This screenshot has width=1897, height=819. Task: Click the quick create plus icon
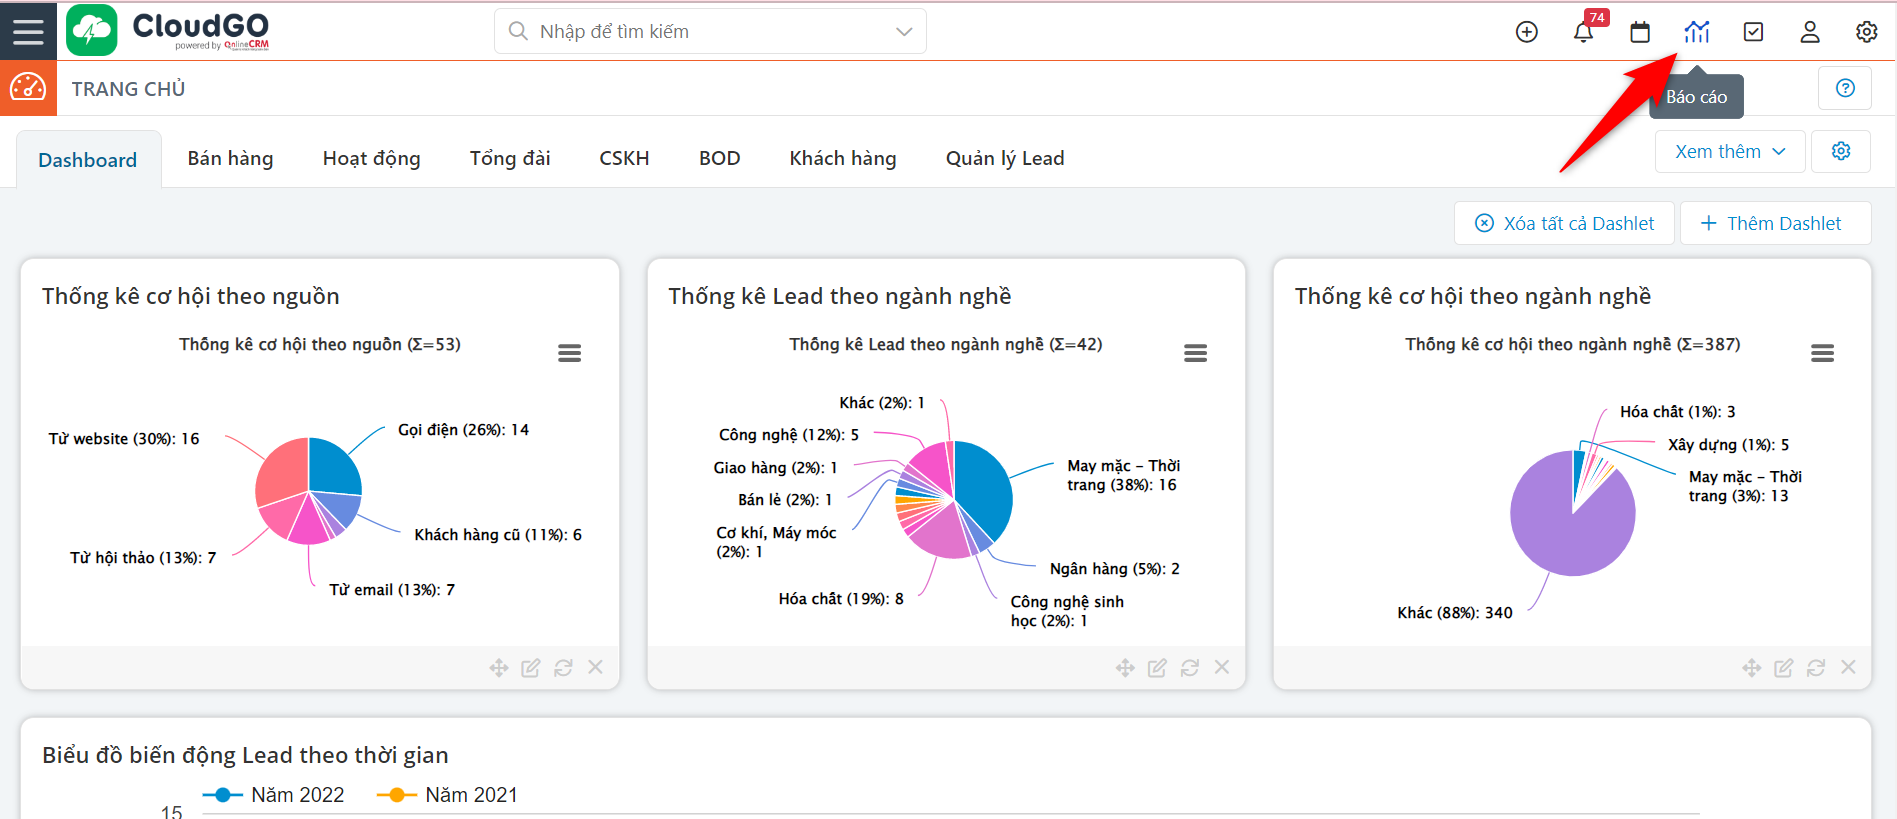[x=1526, y=32]
